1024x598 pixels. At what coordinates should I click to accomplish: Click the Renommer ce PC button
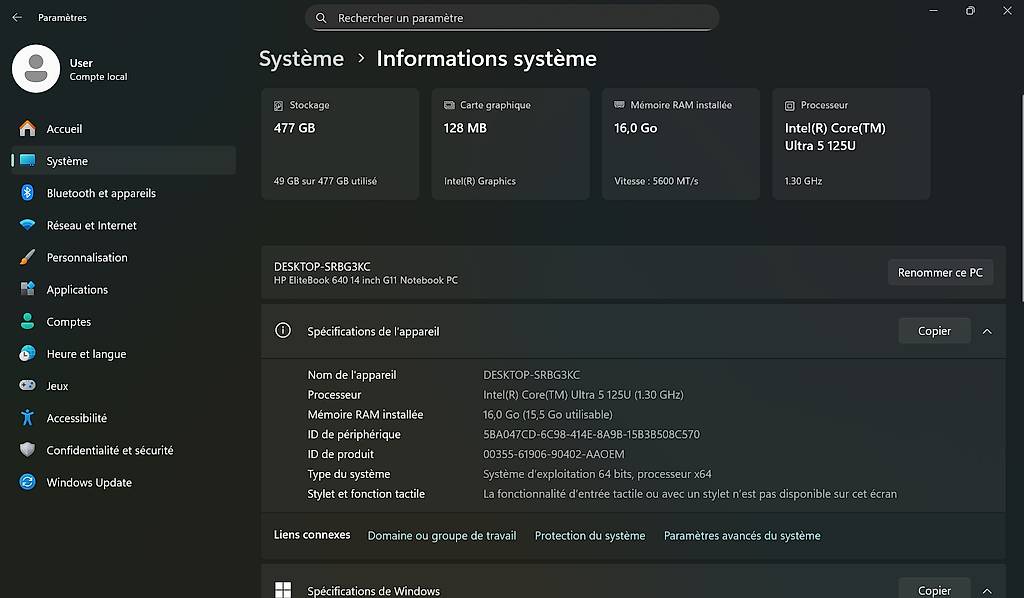(x=939, y=271)
